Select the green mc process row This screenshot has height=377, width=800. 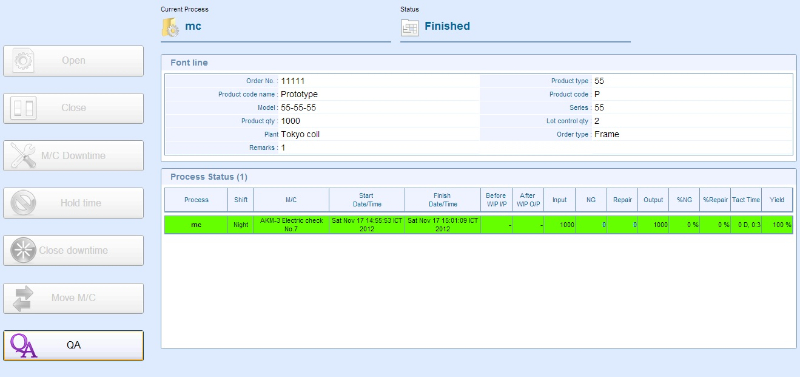(x=479, y=225)
